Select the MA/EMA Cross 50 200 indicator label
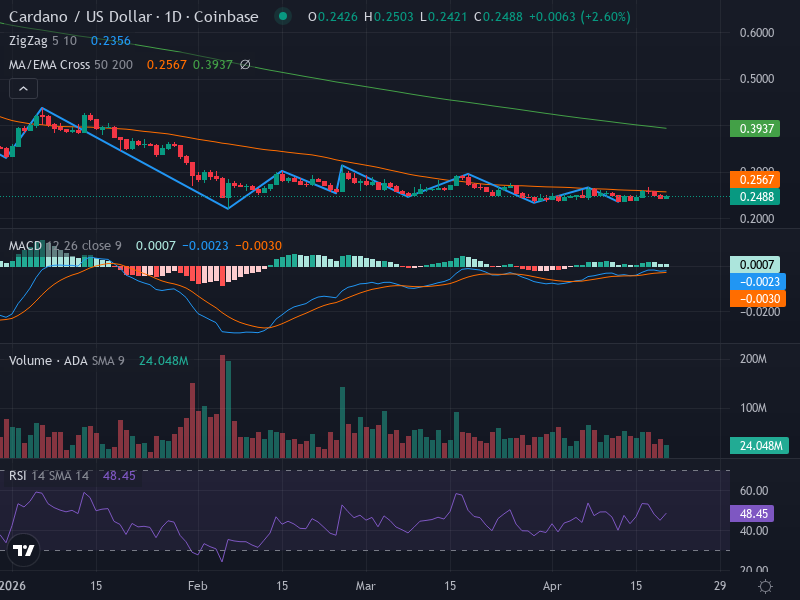This screenshot has height=600, width=800. point(71,65)
